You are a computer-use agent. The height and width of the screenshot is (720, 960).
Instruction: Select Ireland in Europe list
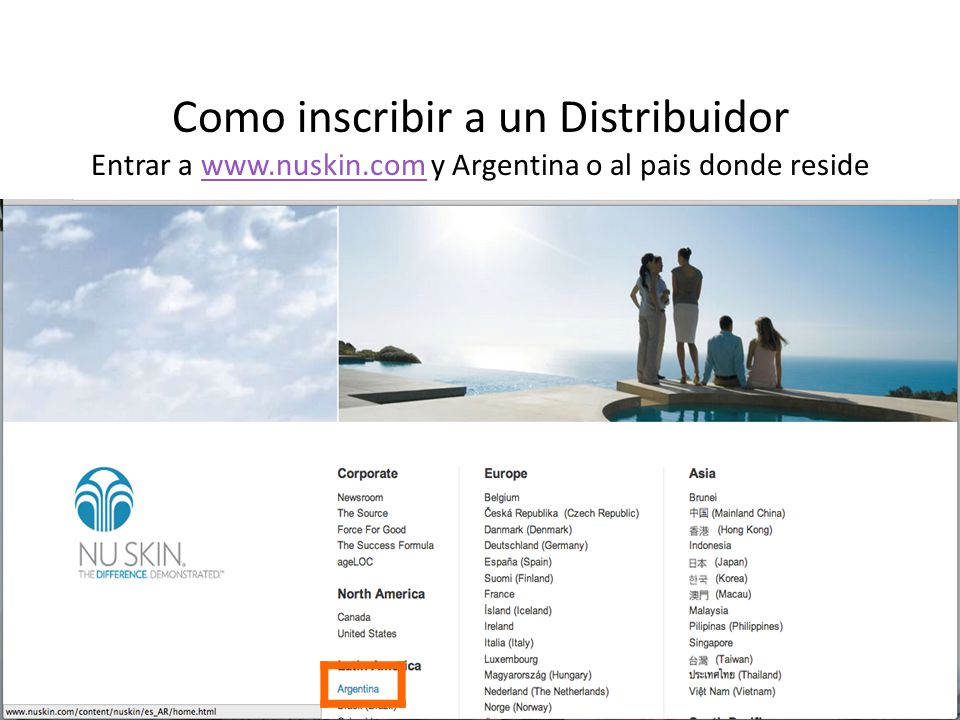click(x=499, y=626)
